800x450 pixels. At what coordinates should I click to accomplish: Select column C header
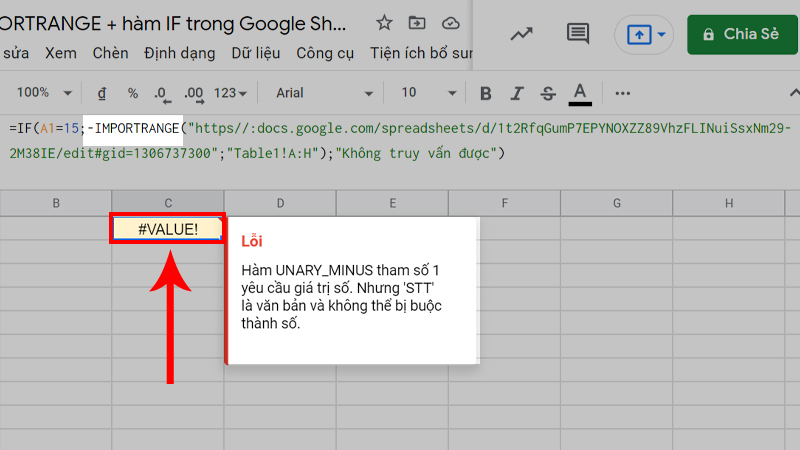(x=168, y=203)
